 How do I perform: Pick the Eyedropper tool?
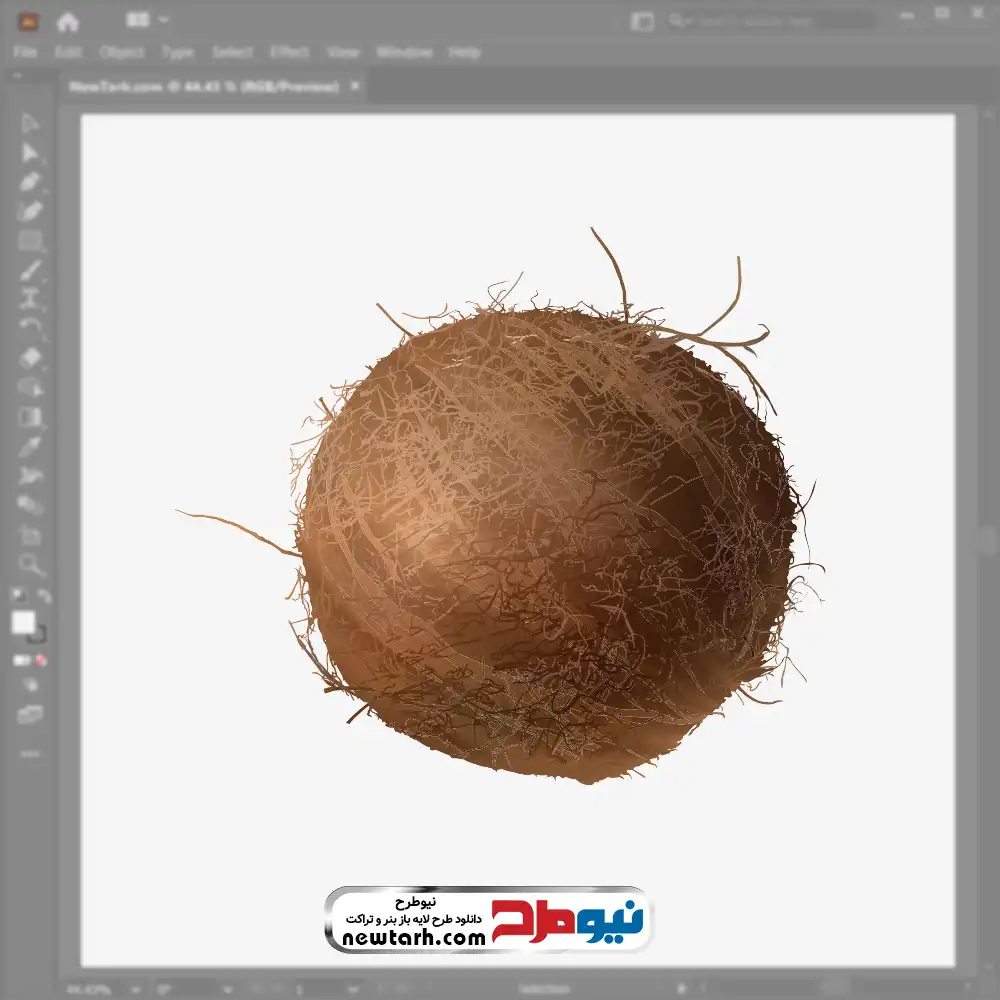(x=30, y=446)
